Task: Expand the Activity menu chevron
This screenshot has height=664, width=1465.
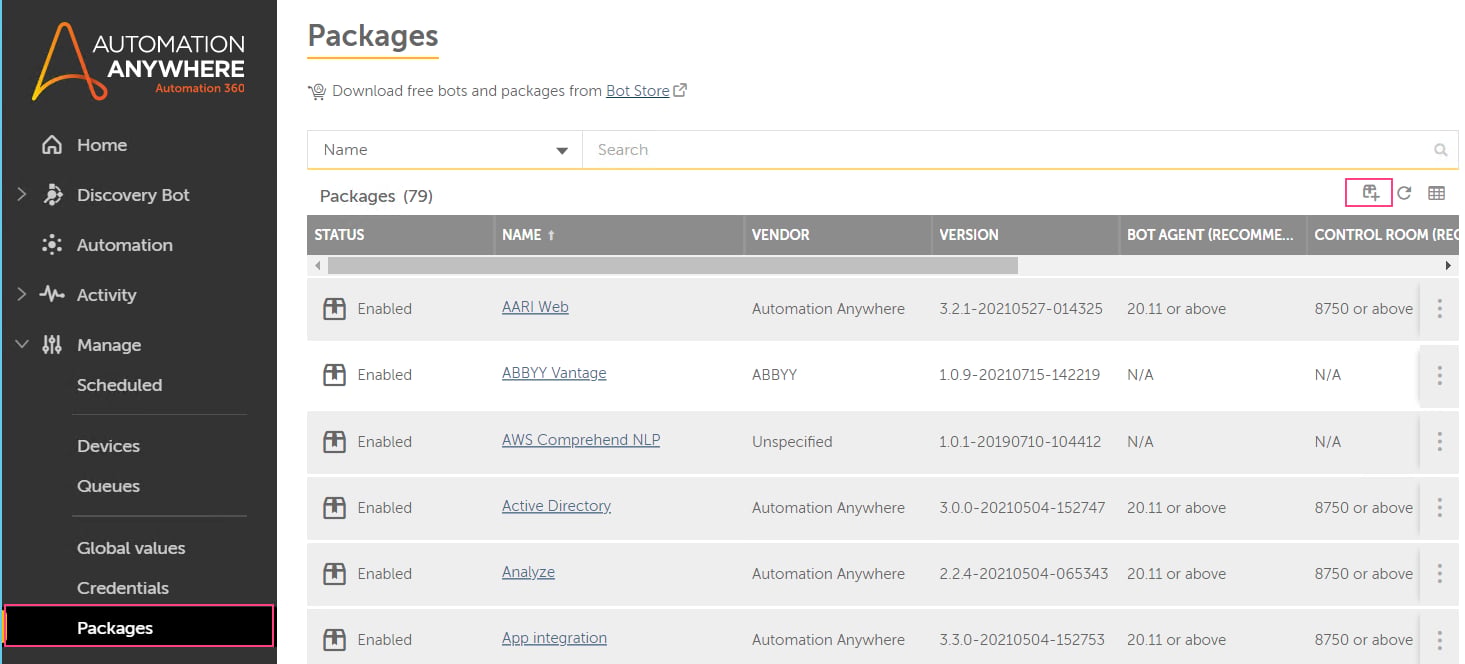Action: click(x=21, y=294)
